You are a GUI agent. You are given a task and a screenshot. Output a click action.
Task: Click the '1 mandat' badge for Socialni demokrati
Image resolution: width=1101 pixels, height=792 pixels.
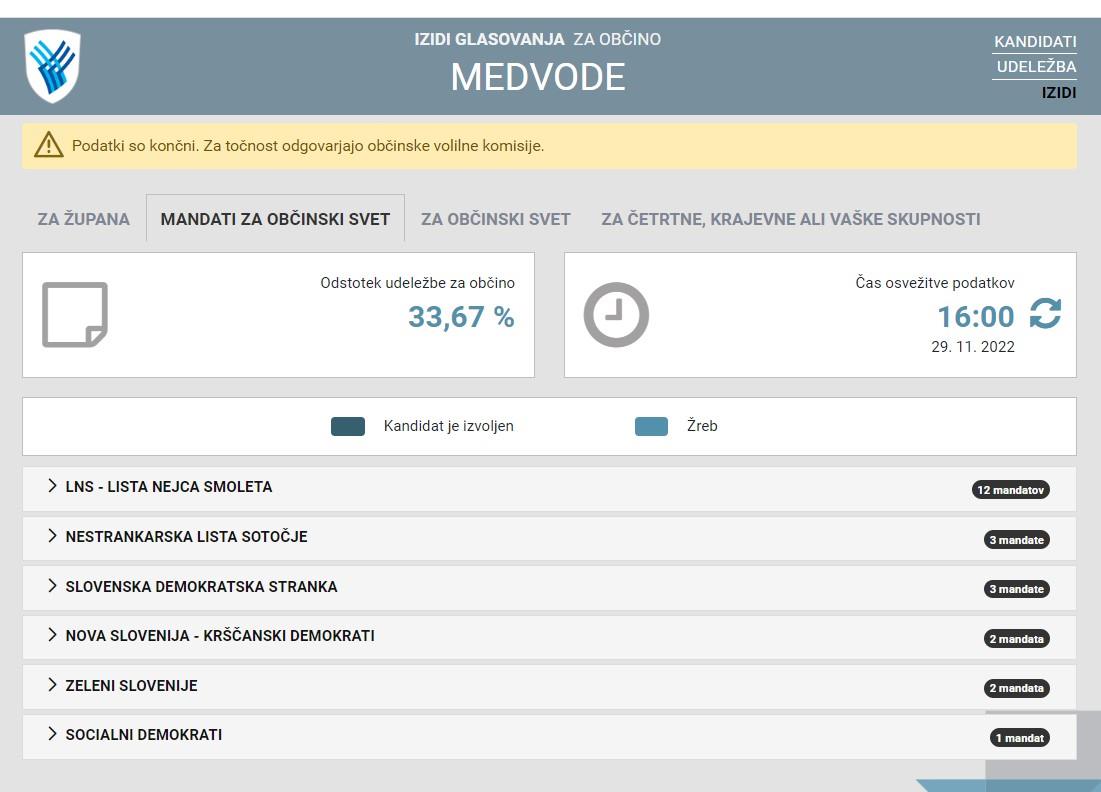click(1020, 738)
